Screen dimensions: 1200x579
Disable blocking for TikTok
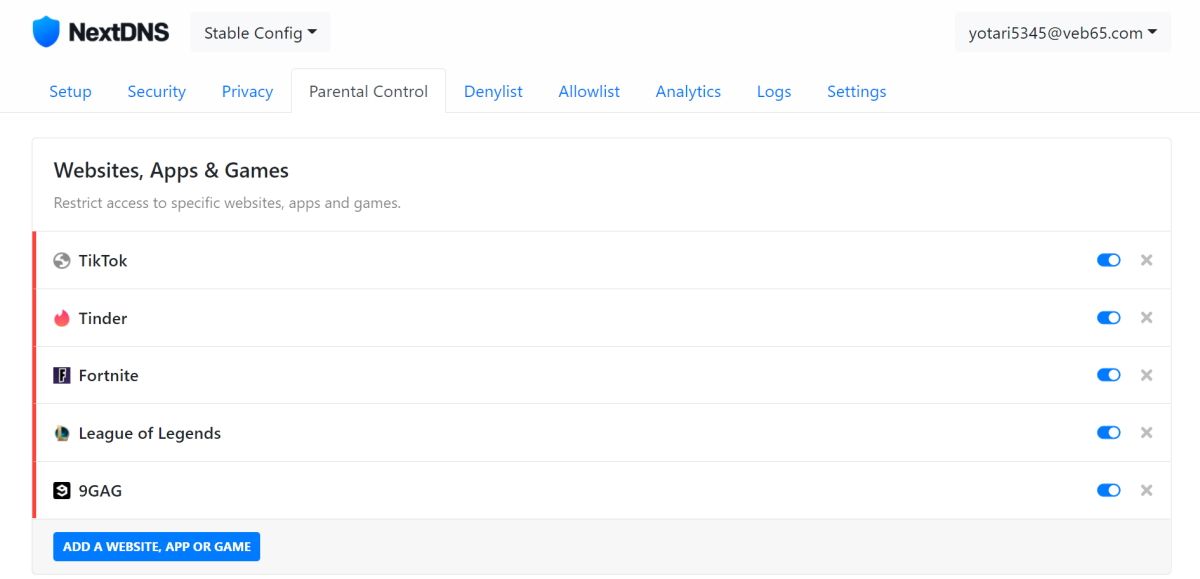[1108, 260]
